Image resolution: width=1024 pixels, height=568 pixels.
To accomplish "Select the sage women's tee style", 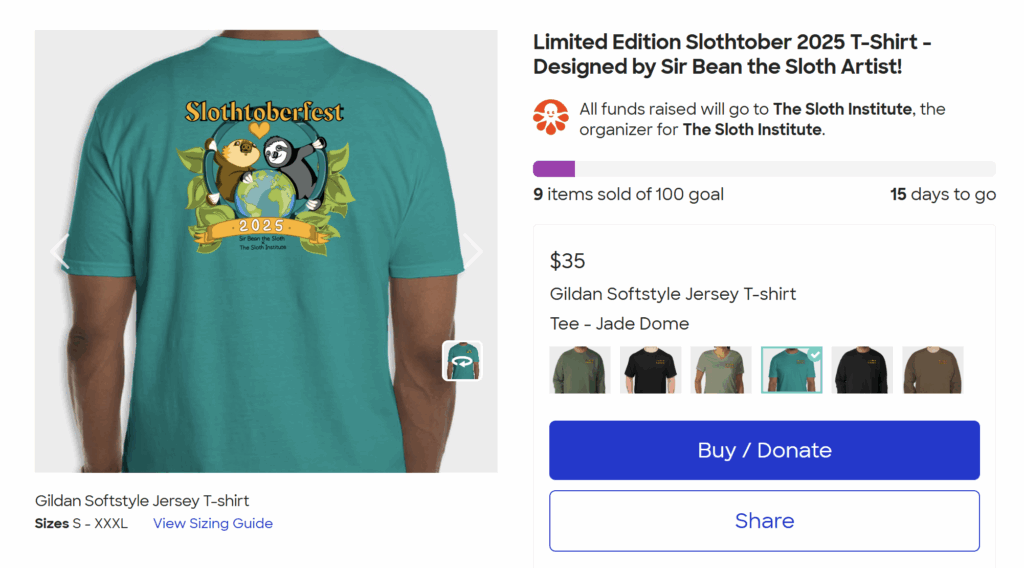I will click(721, 370).
